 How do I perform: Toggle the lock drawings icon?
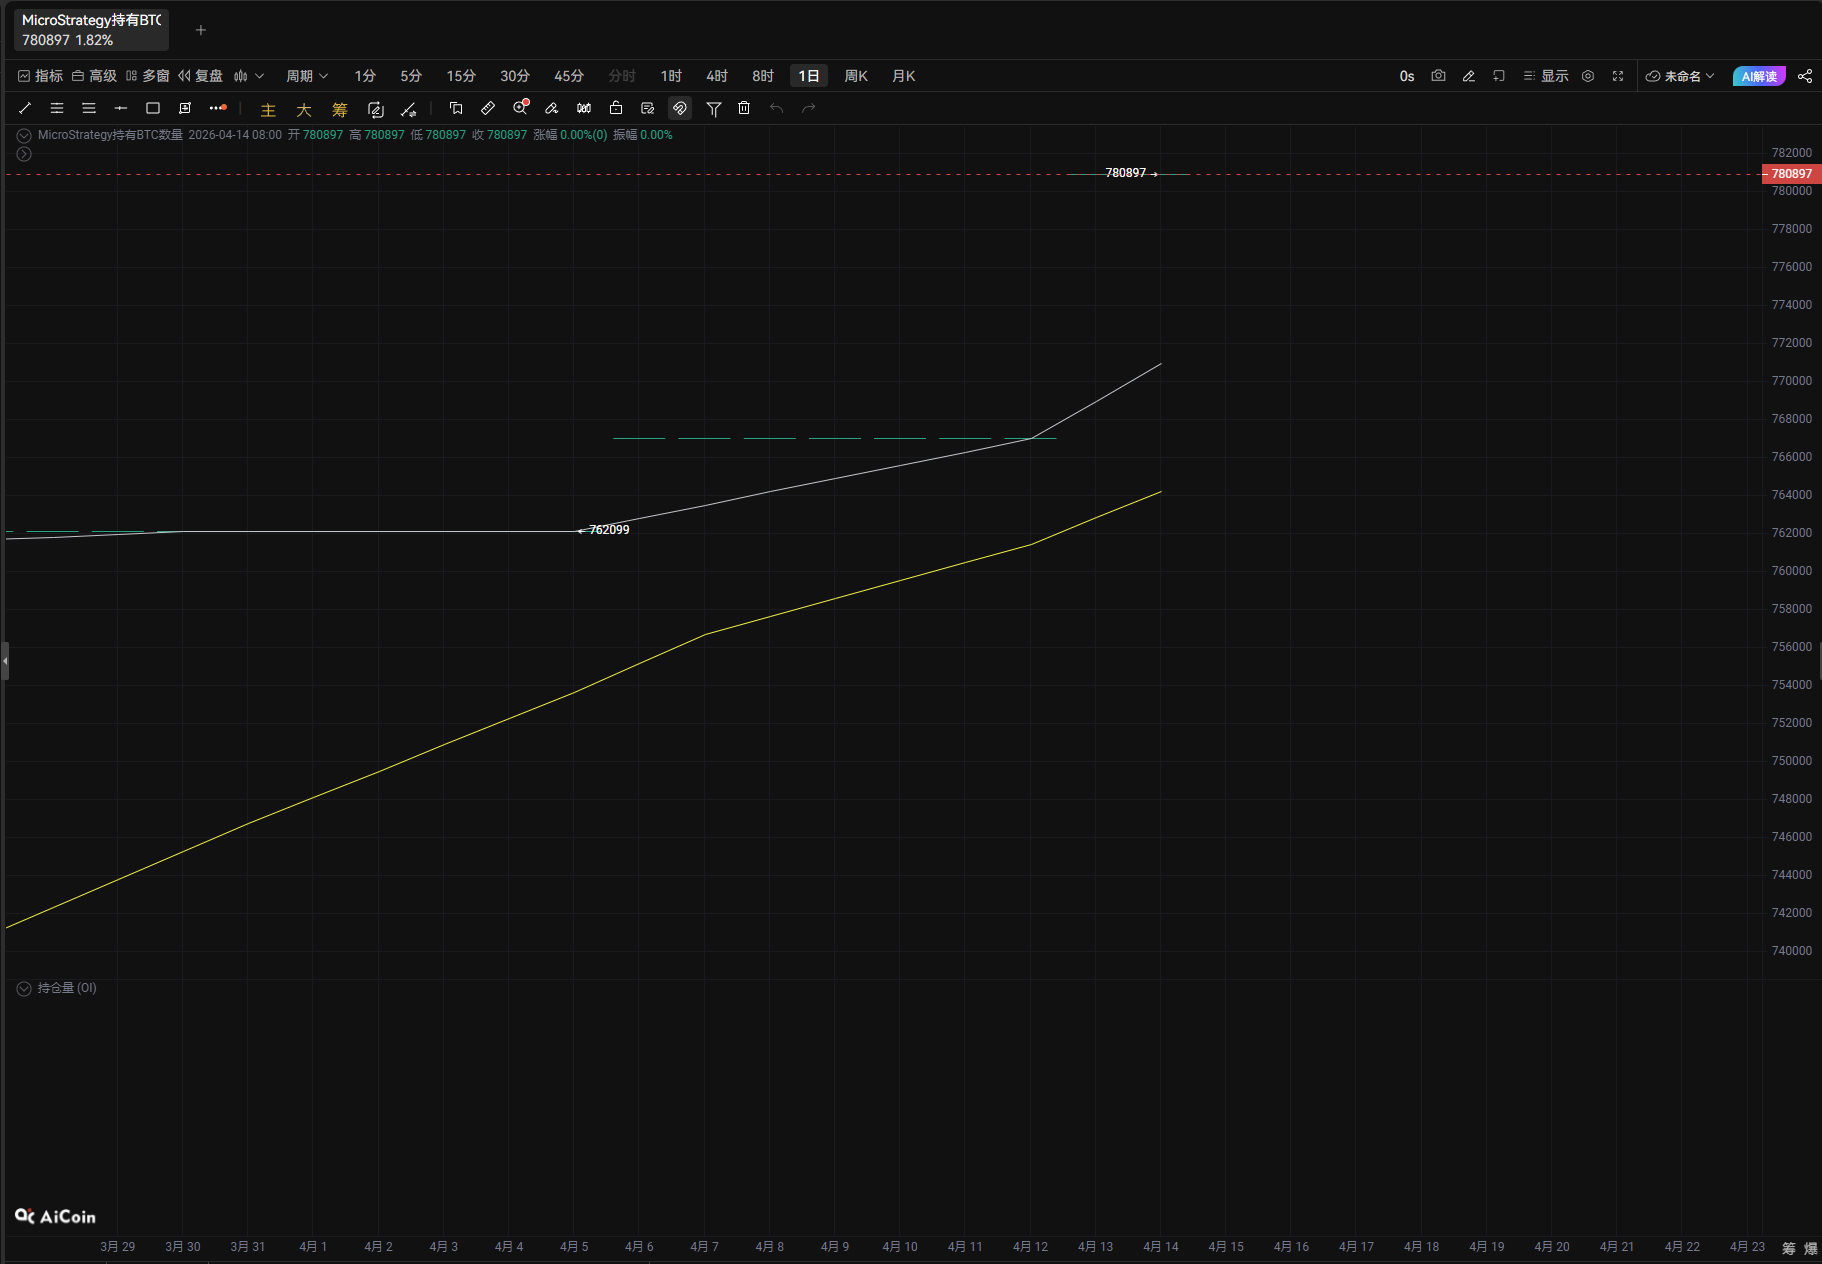click(616, 108)
